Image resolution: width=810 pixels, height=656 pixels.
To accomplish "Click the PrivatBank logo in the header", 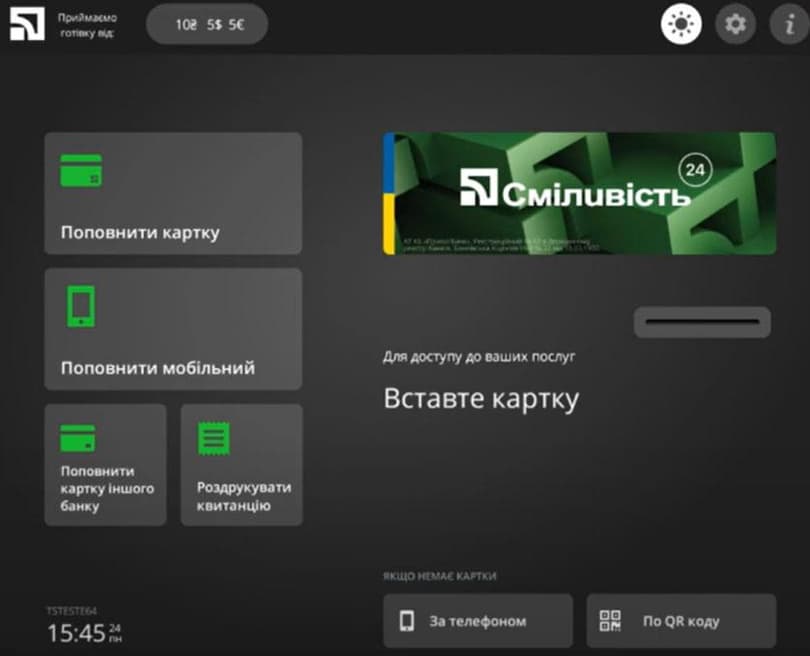I will coord(27,24).
